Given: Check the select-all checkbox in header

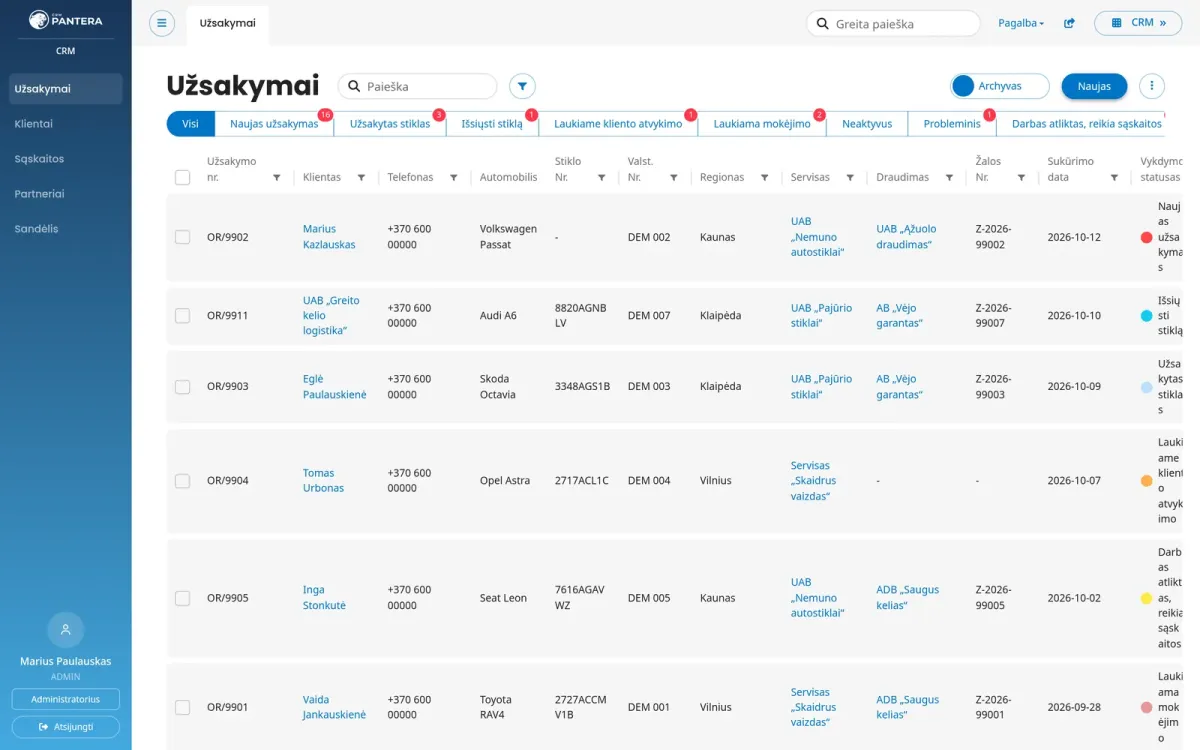Looking at the screenshot, I should (x=182, y=177).
